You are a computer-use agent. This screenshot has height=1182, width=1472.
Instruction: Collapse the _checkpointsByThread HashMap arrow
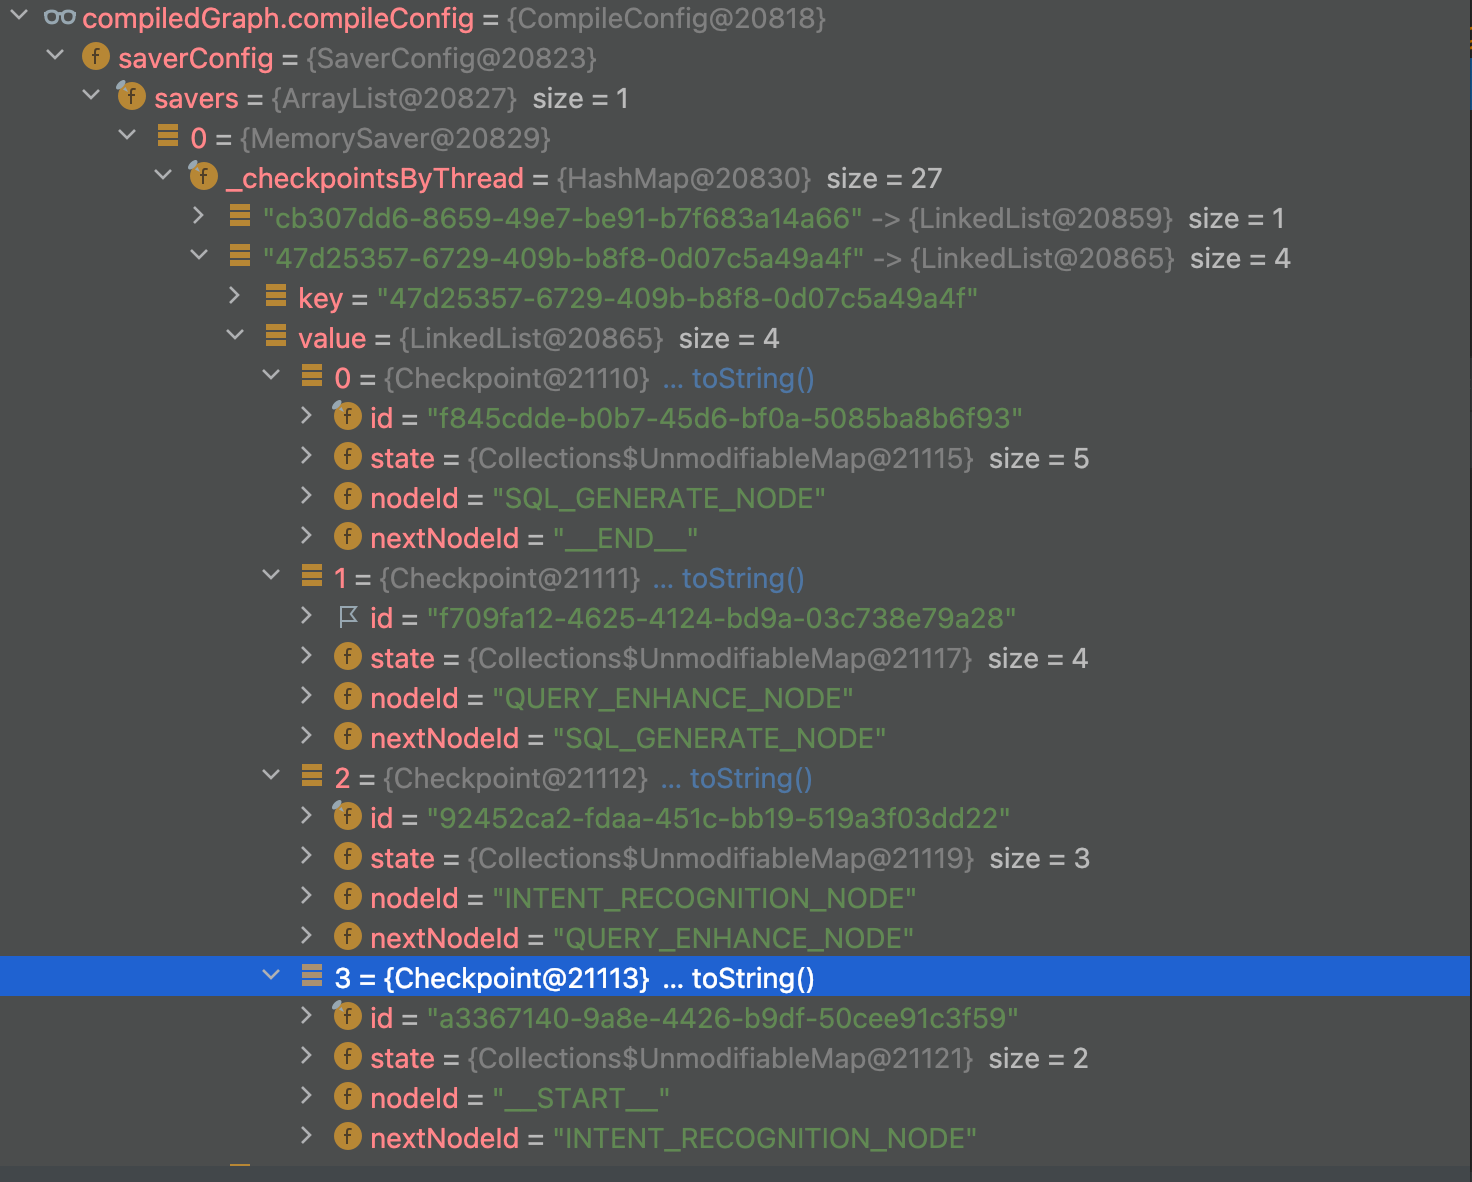(163, 175)
